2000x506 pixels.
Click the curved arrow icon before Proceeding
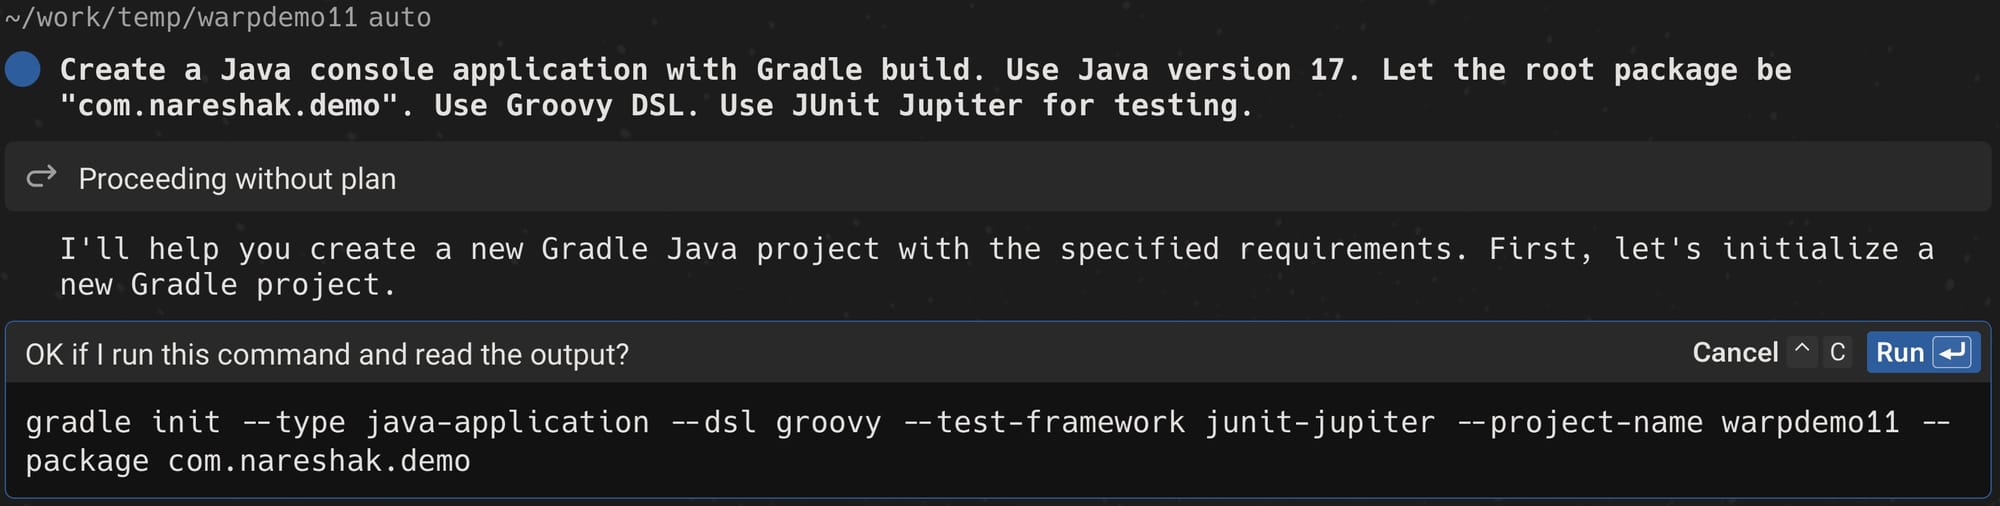[x=41, y=177]
